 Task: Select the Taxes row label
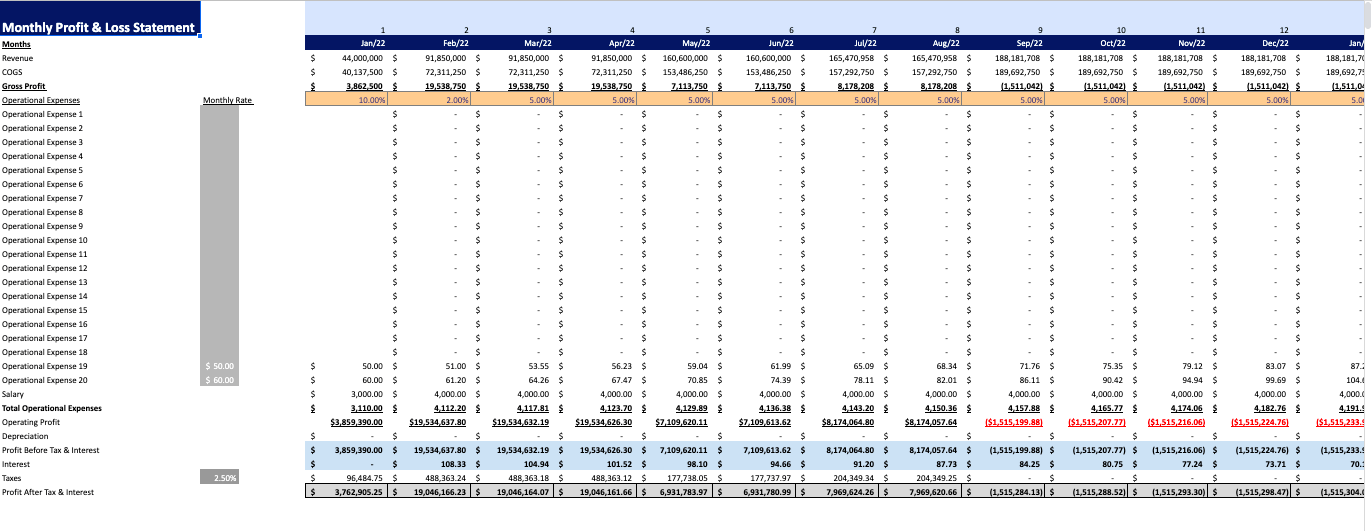[12, 478]
